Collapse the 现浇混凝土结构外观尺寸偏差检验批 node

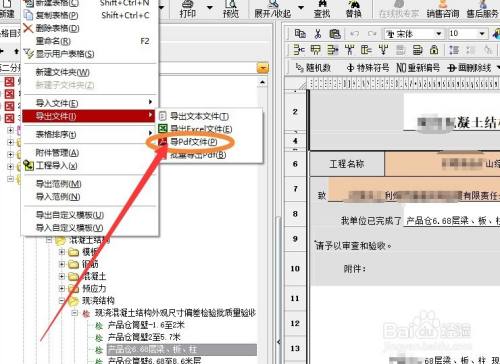click(x=75, y=313)
